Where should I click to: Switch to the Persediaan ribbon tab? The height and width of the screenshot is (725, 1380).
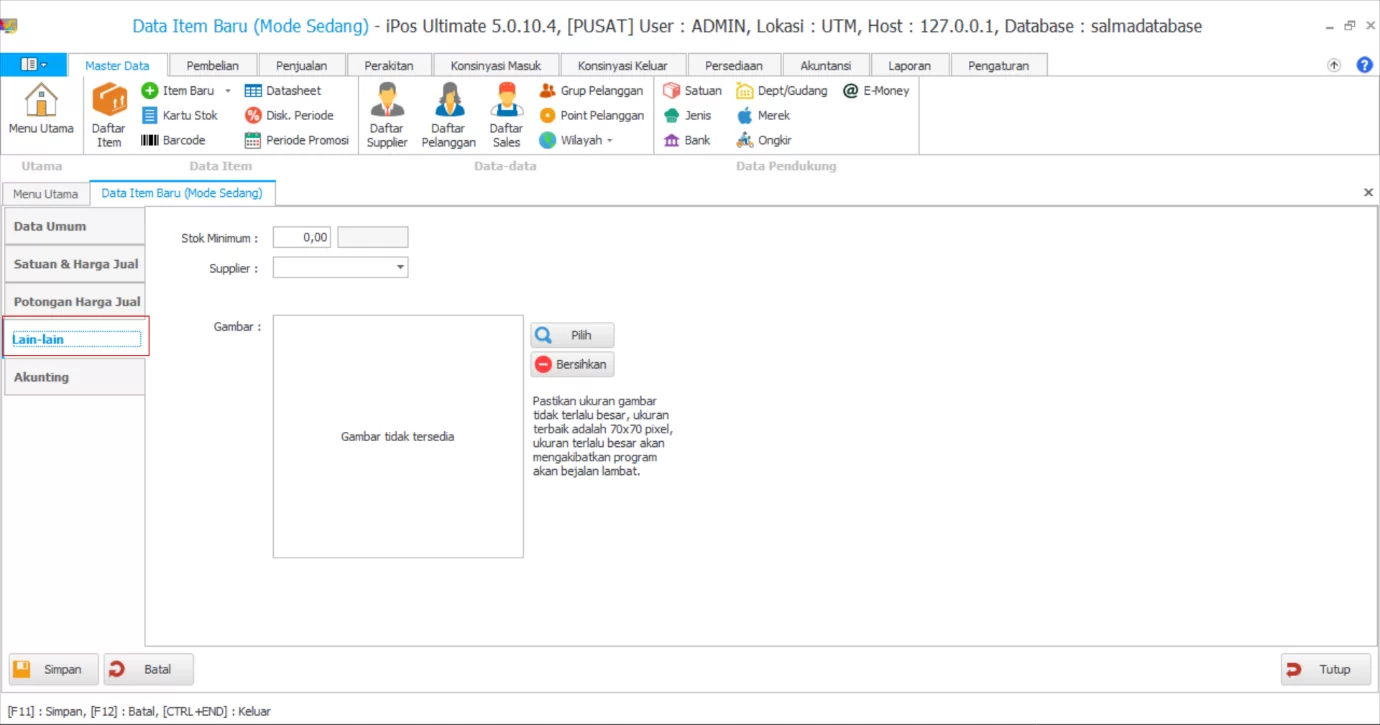pos(734,65)
